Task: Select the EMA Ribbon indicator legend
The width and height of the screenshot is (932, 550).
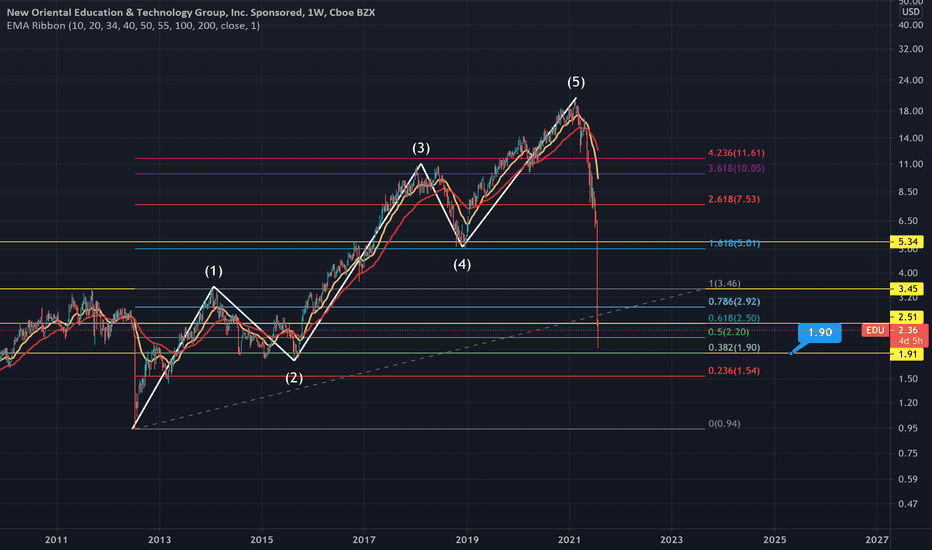Action: click(133, 26)
